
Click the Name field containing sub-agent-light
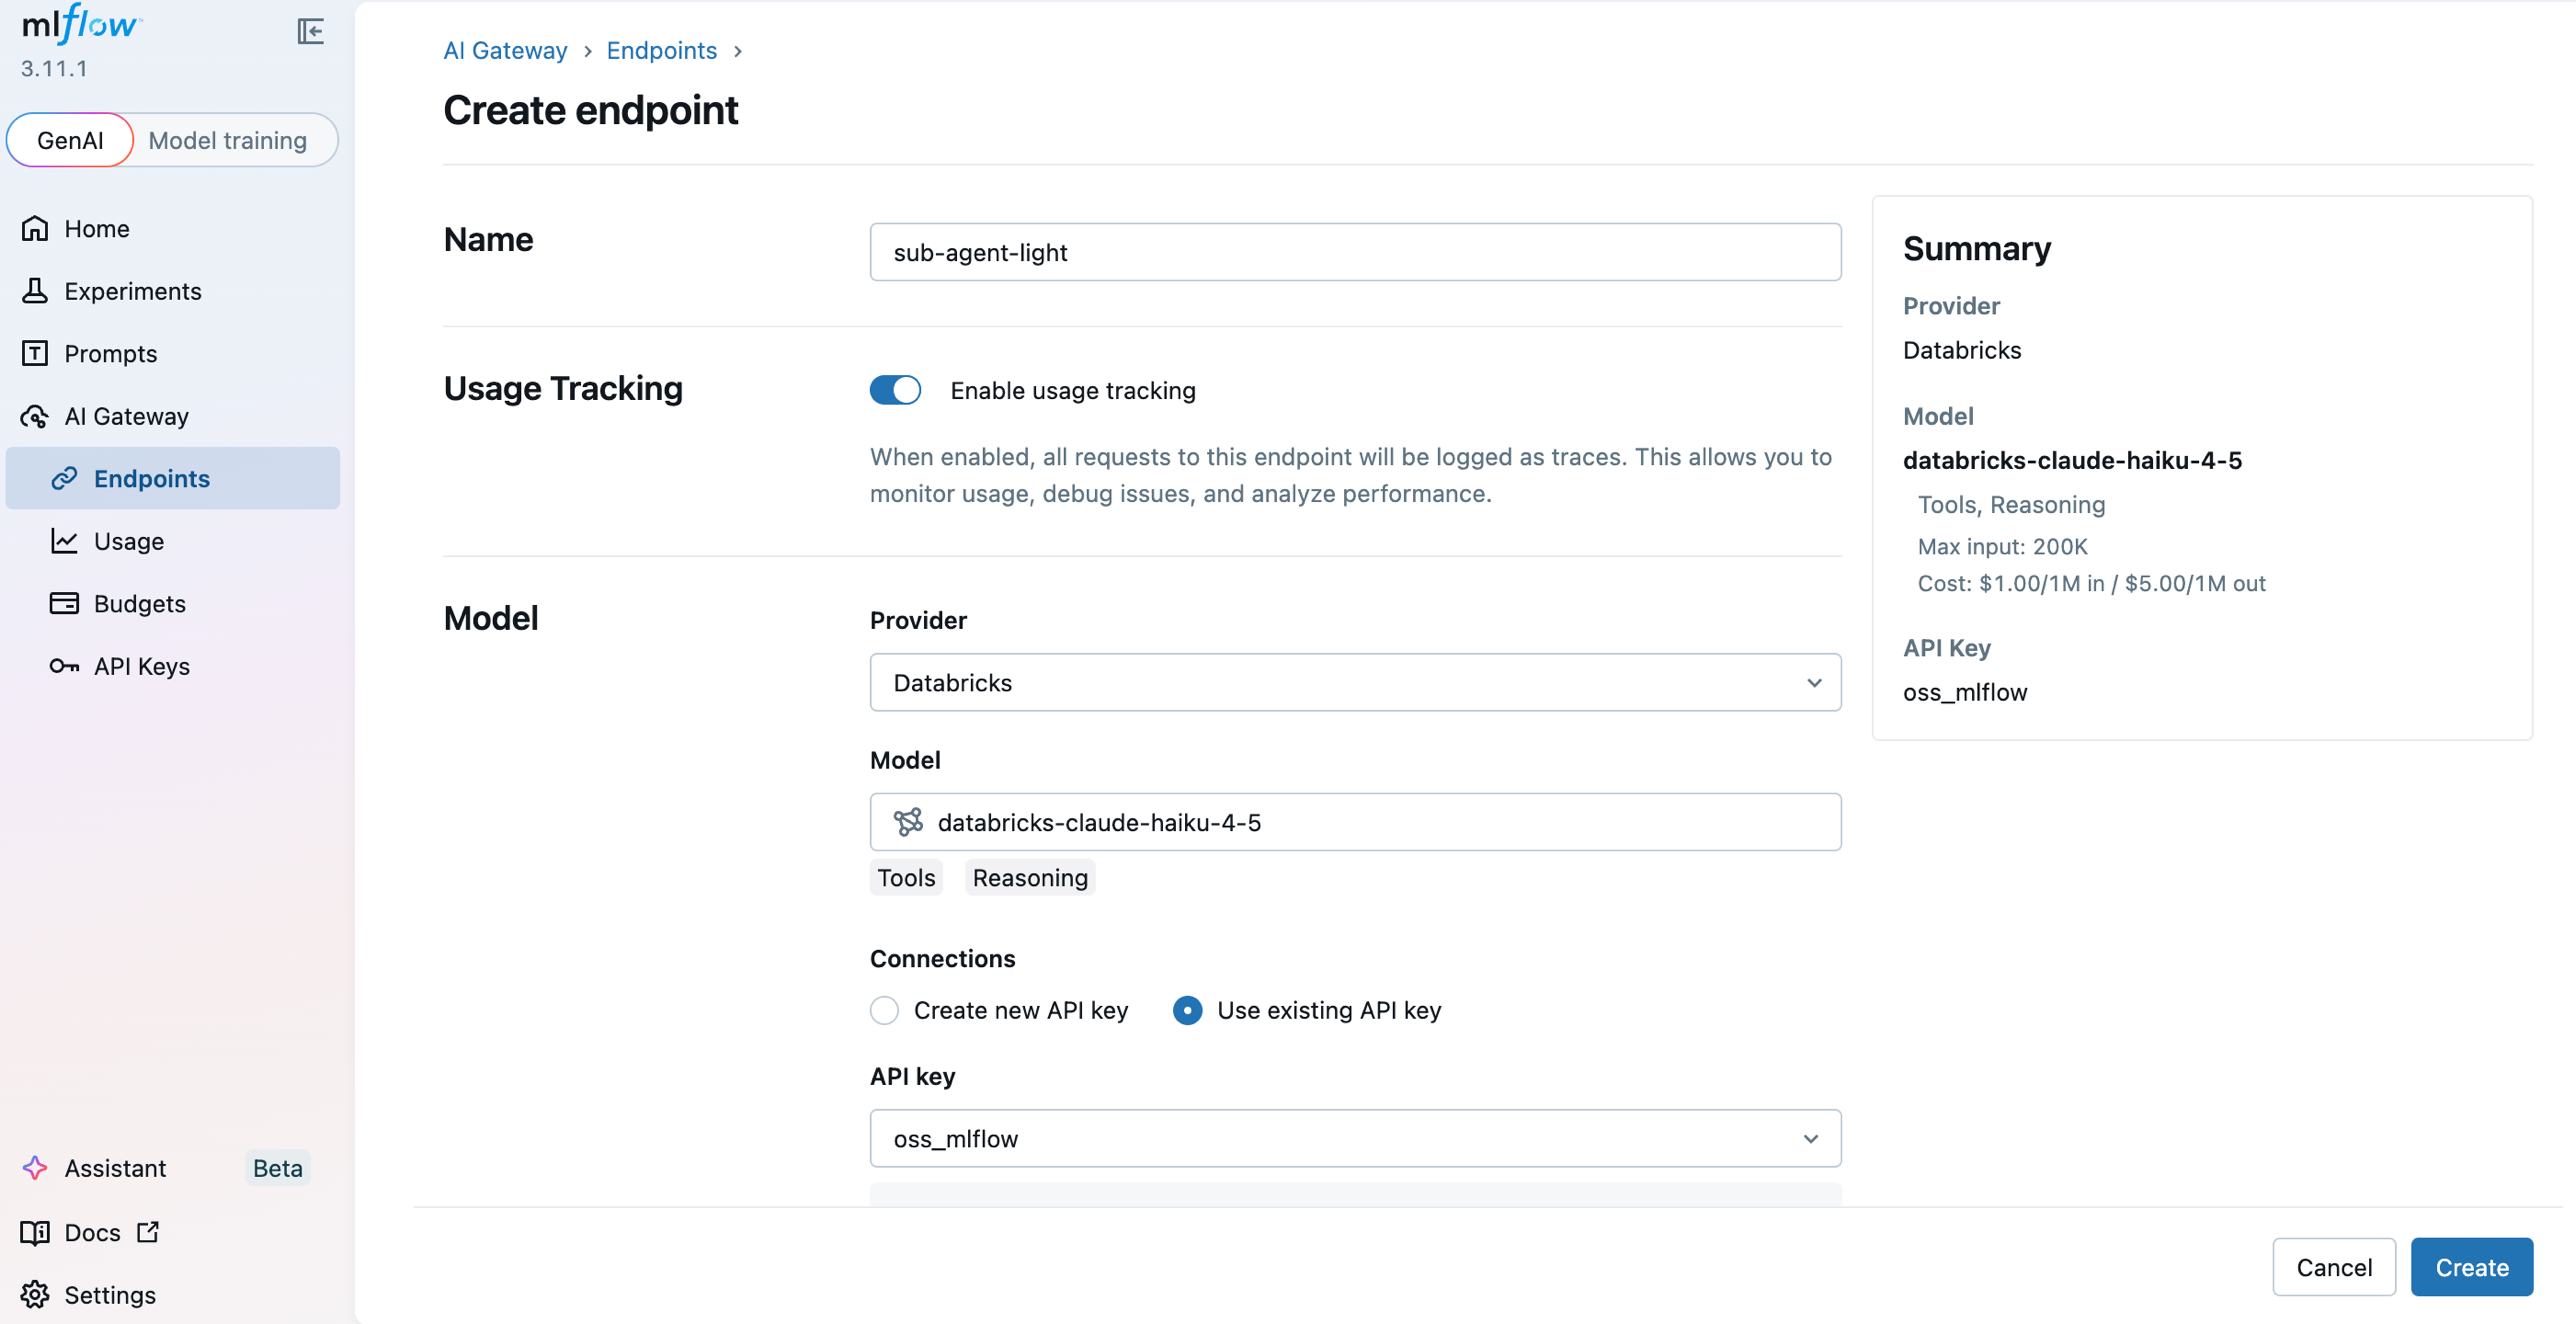pos(1354,252)
